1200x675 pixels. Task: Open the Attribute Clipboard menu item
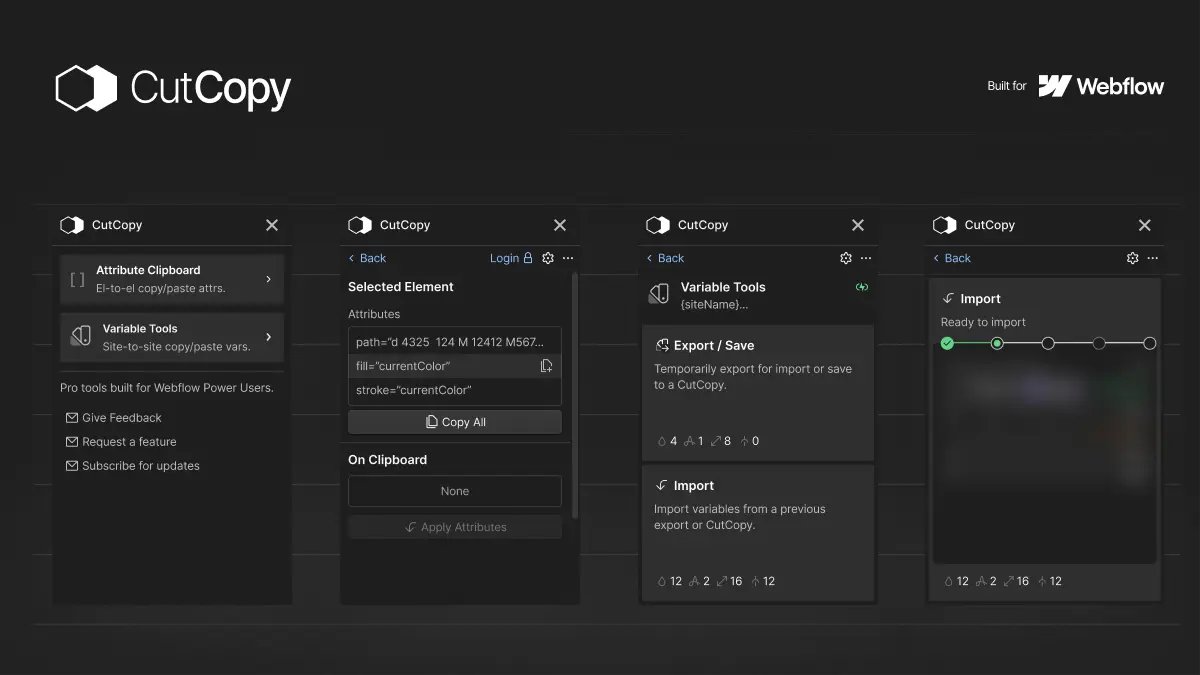[x=172, y=279]
